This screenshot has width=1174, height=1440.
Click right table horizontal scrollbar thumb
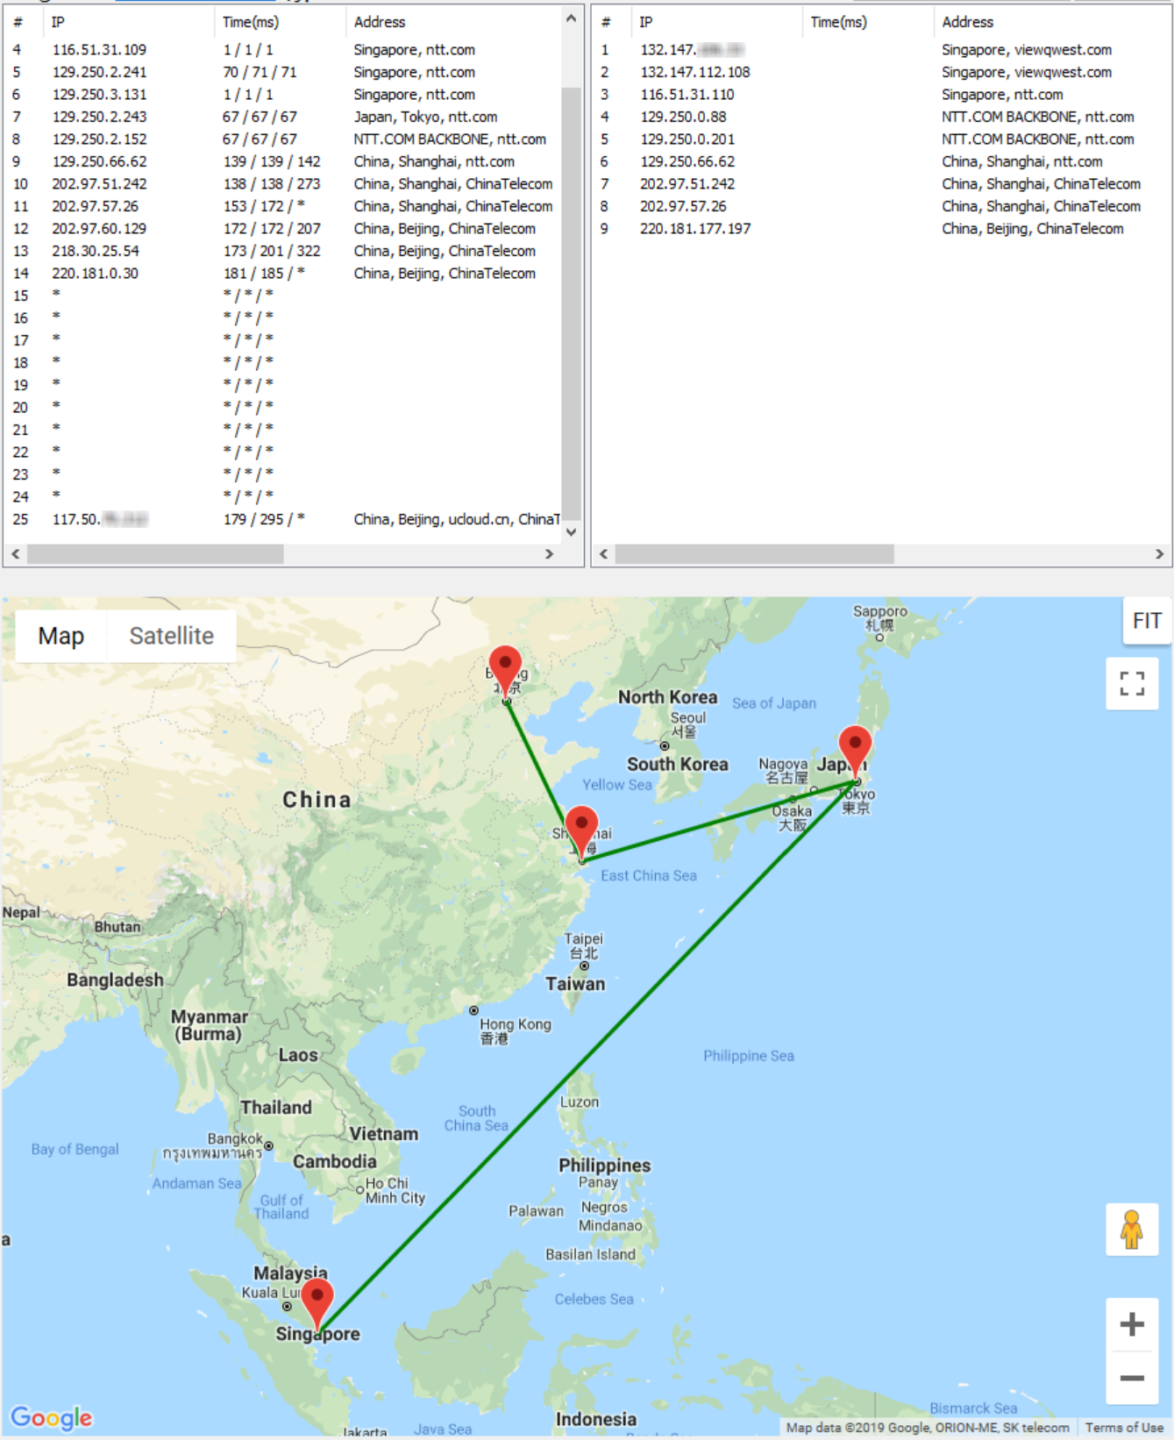coord(754,554)
